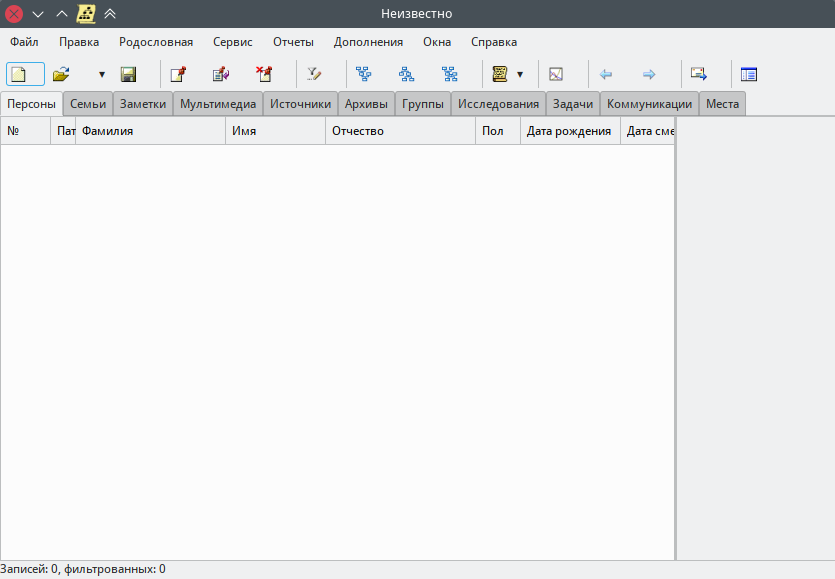The height and width of the screenshot is (579, 835).
Task: Click the application icon in the title bar
Action: [86, 14]
